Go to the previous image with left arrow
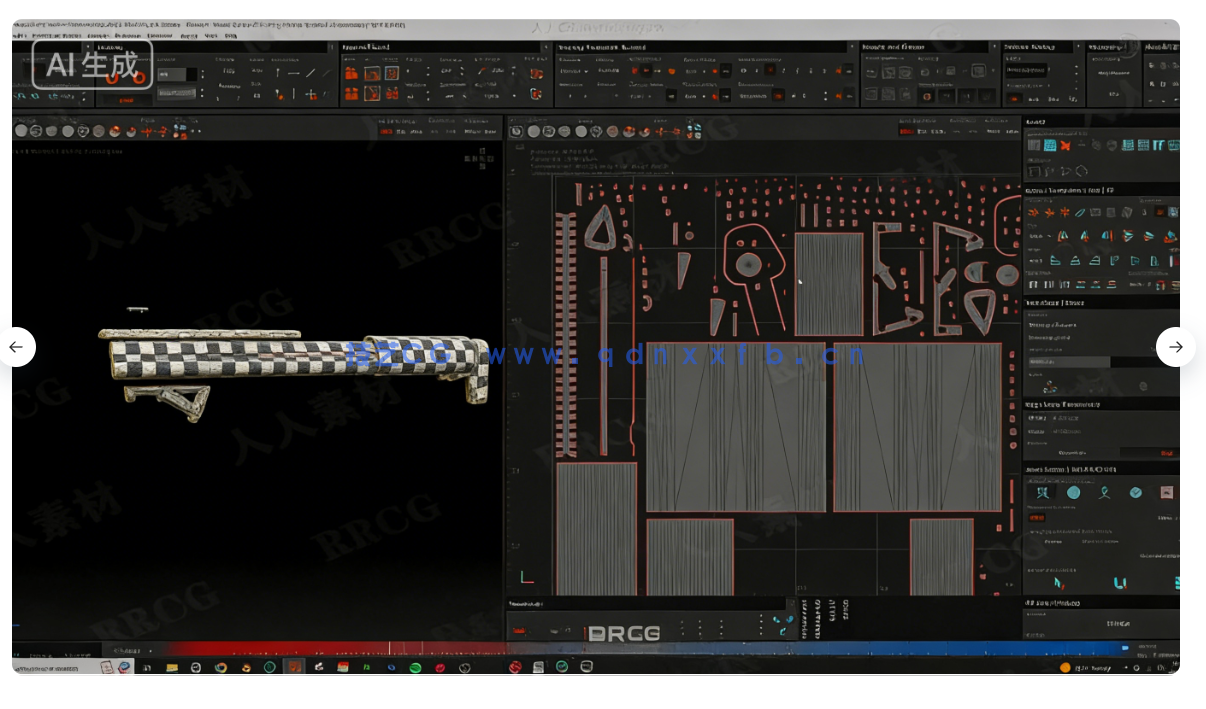This screenshot has height=709, width=1206. (16, 347)
